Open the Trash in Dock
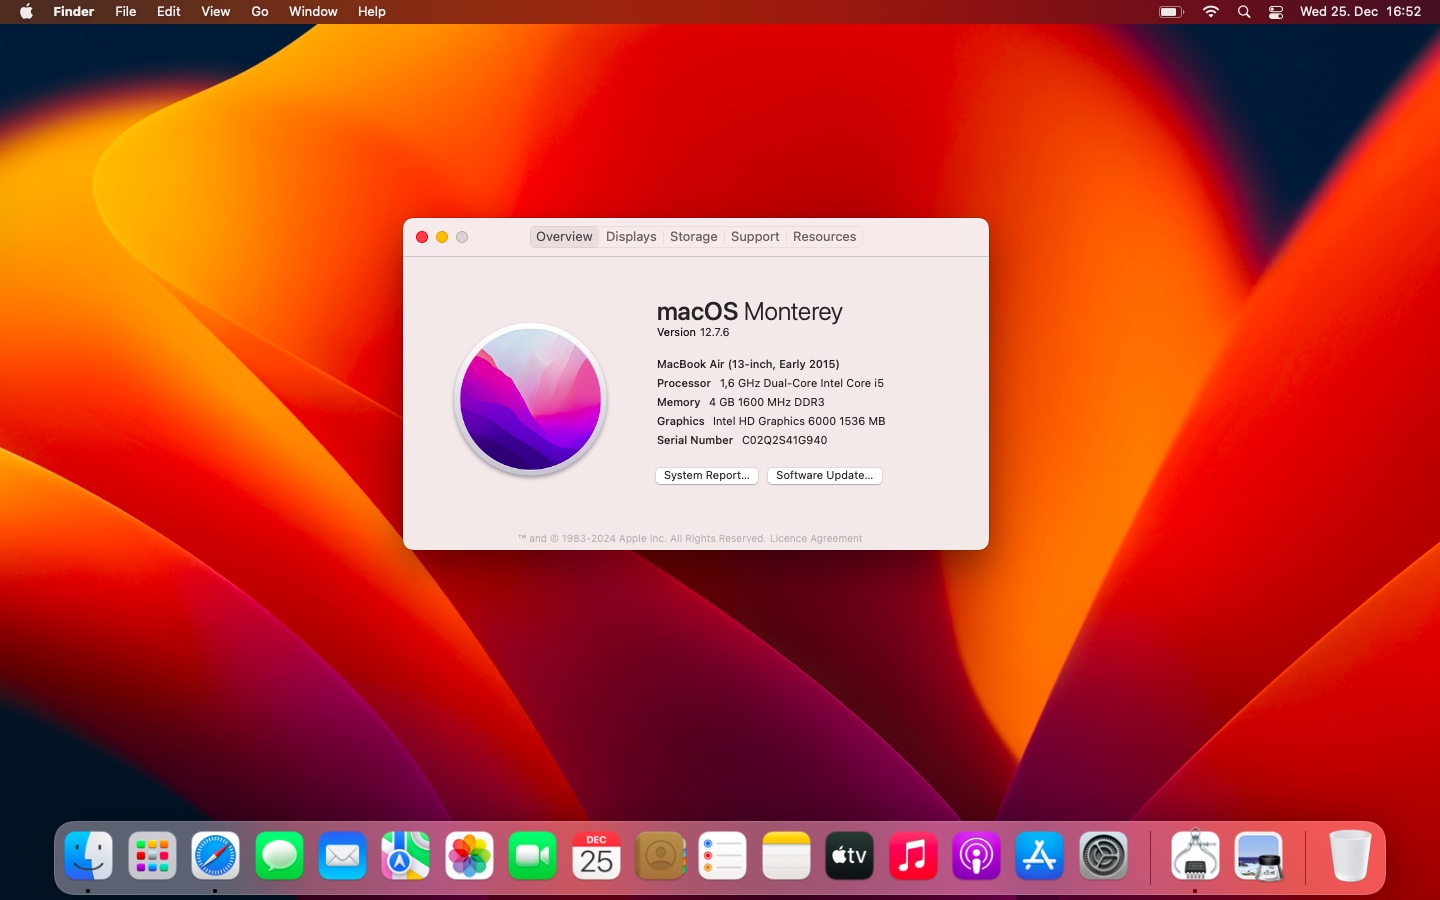 [x=1350, y=856]
